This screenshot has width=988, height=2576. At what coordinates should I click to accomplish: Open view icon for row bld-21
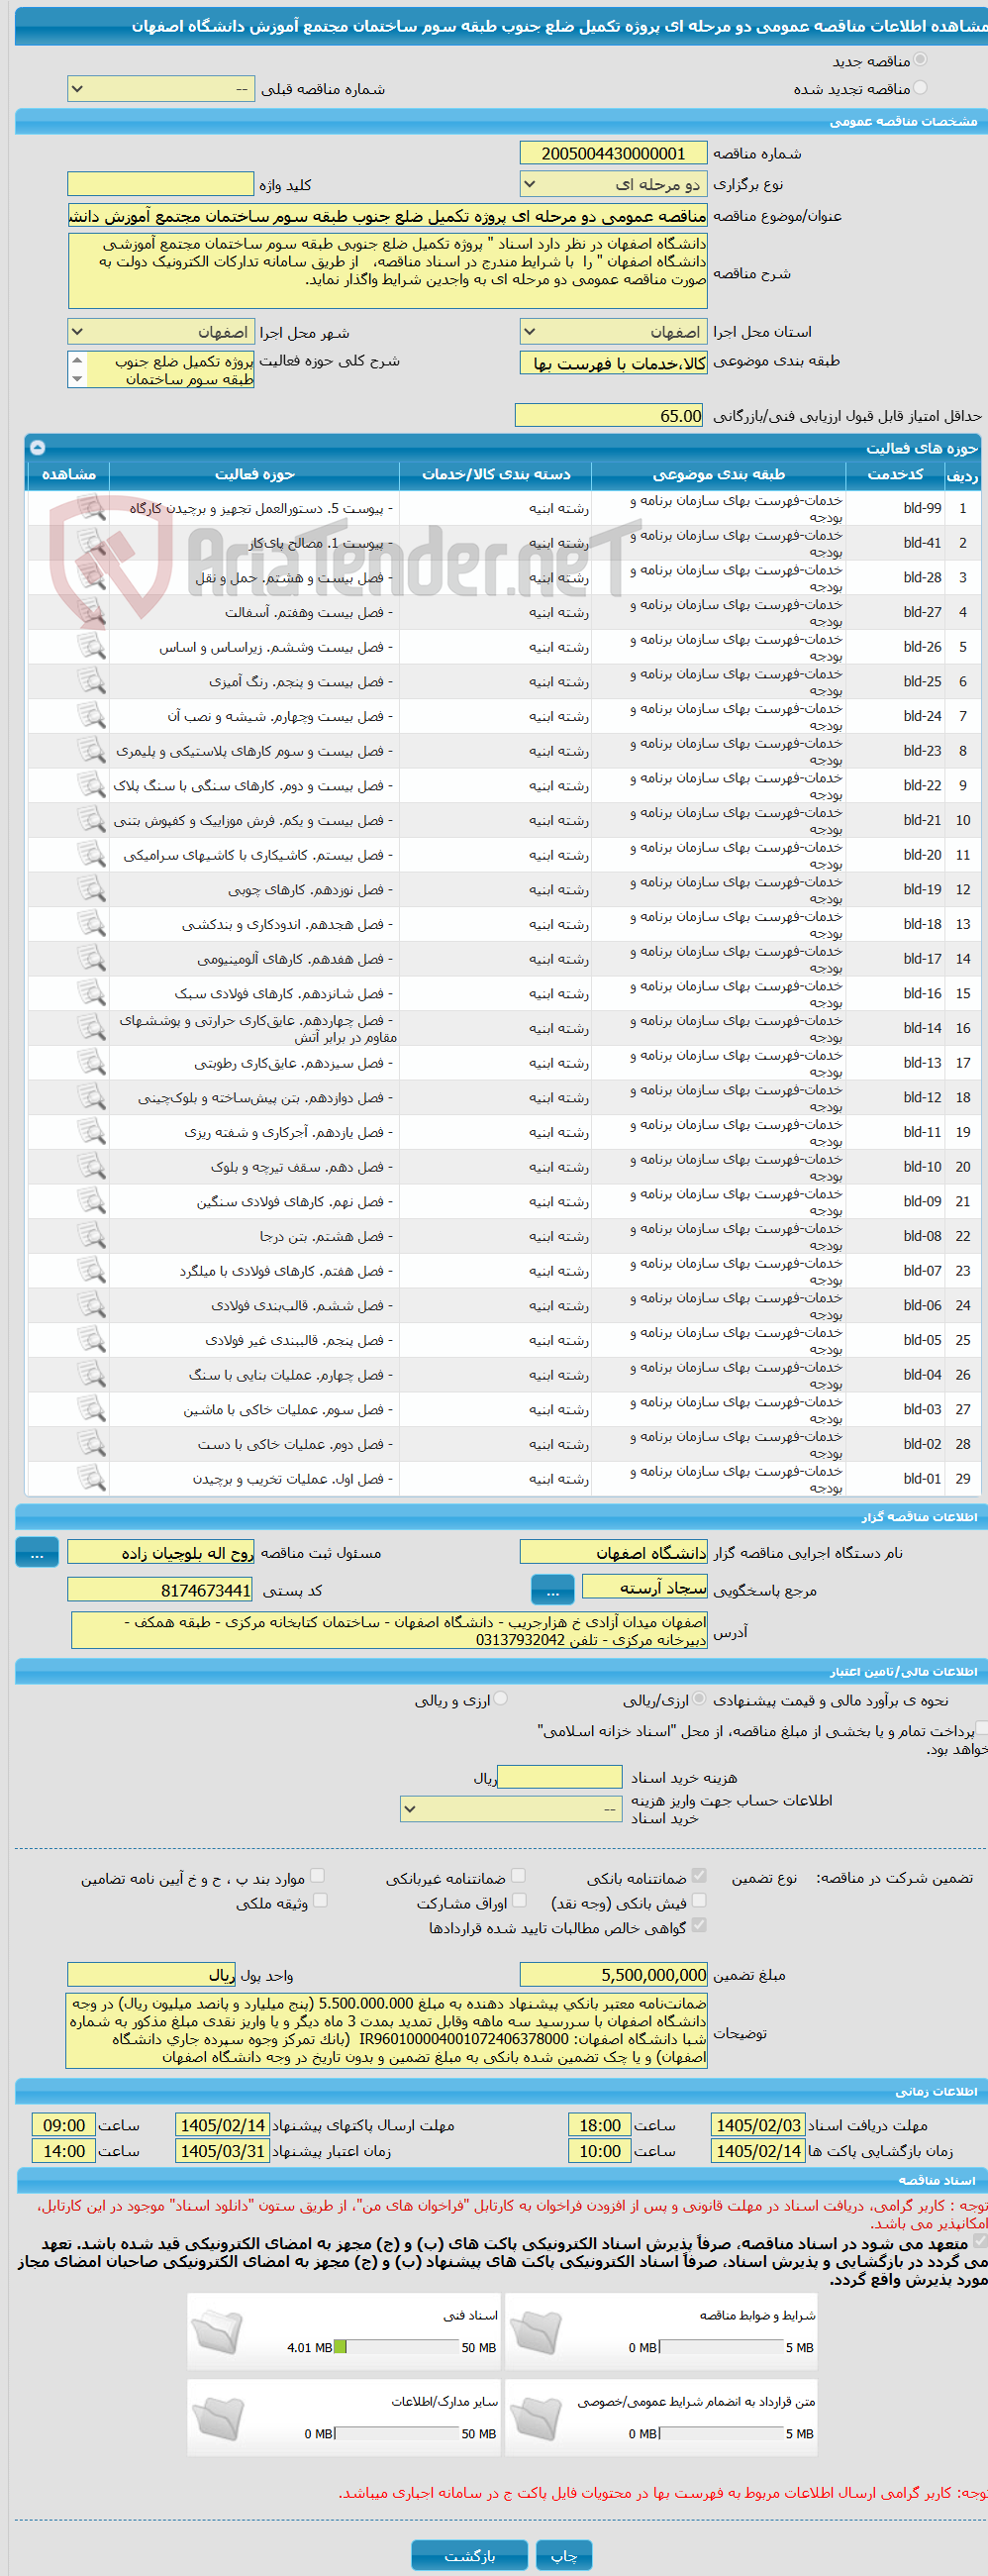[x=91, y=820]
